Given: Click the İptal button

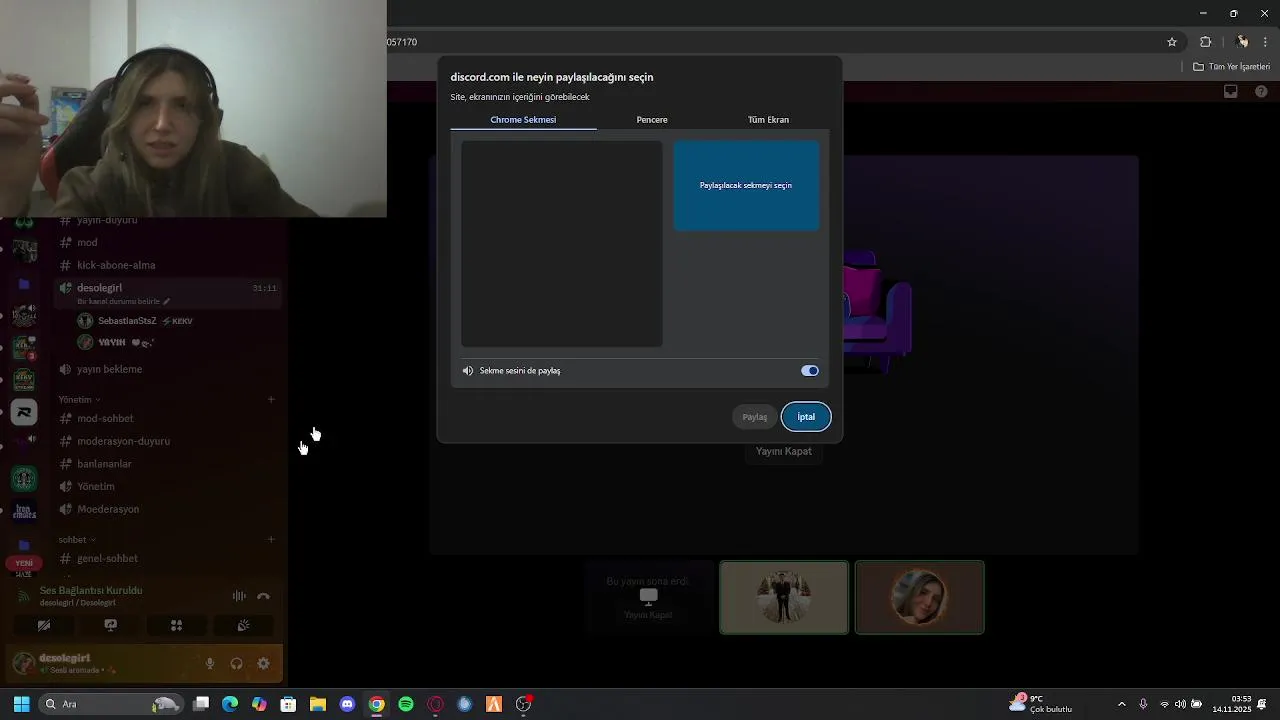Looking at the screenshot, I should pyautogui.click(x=806, y=417).
